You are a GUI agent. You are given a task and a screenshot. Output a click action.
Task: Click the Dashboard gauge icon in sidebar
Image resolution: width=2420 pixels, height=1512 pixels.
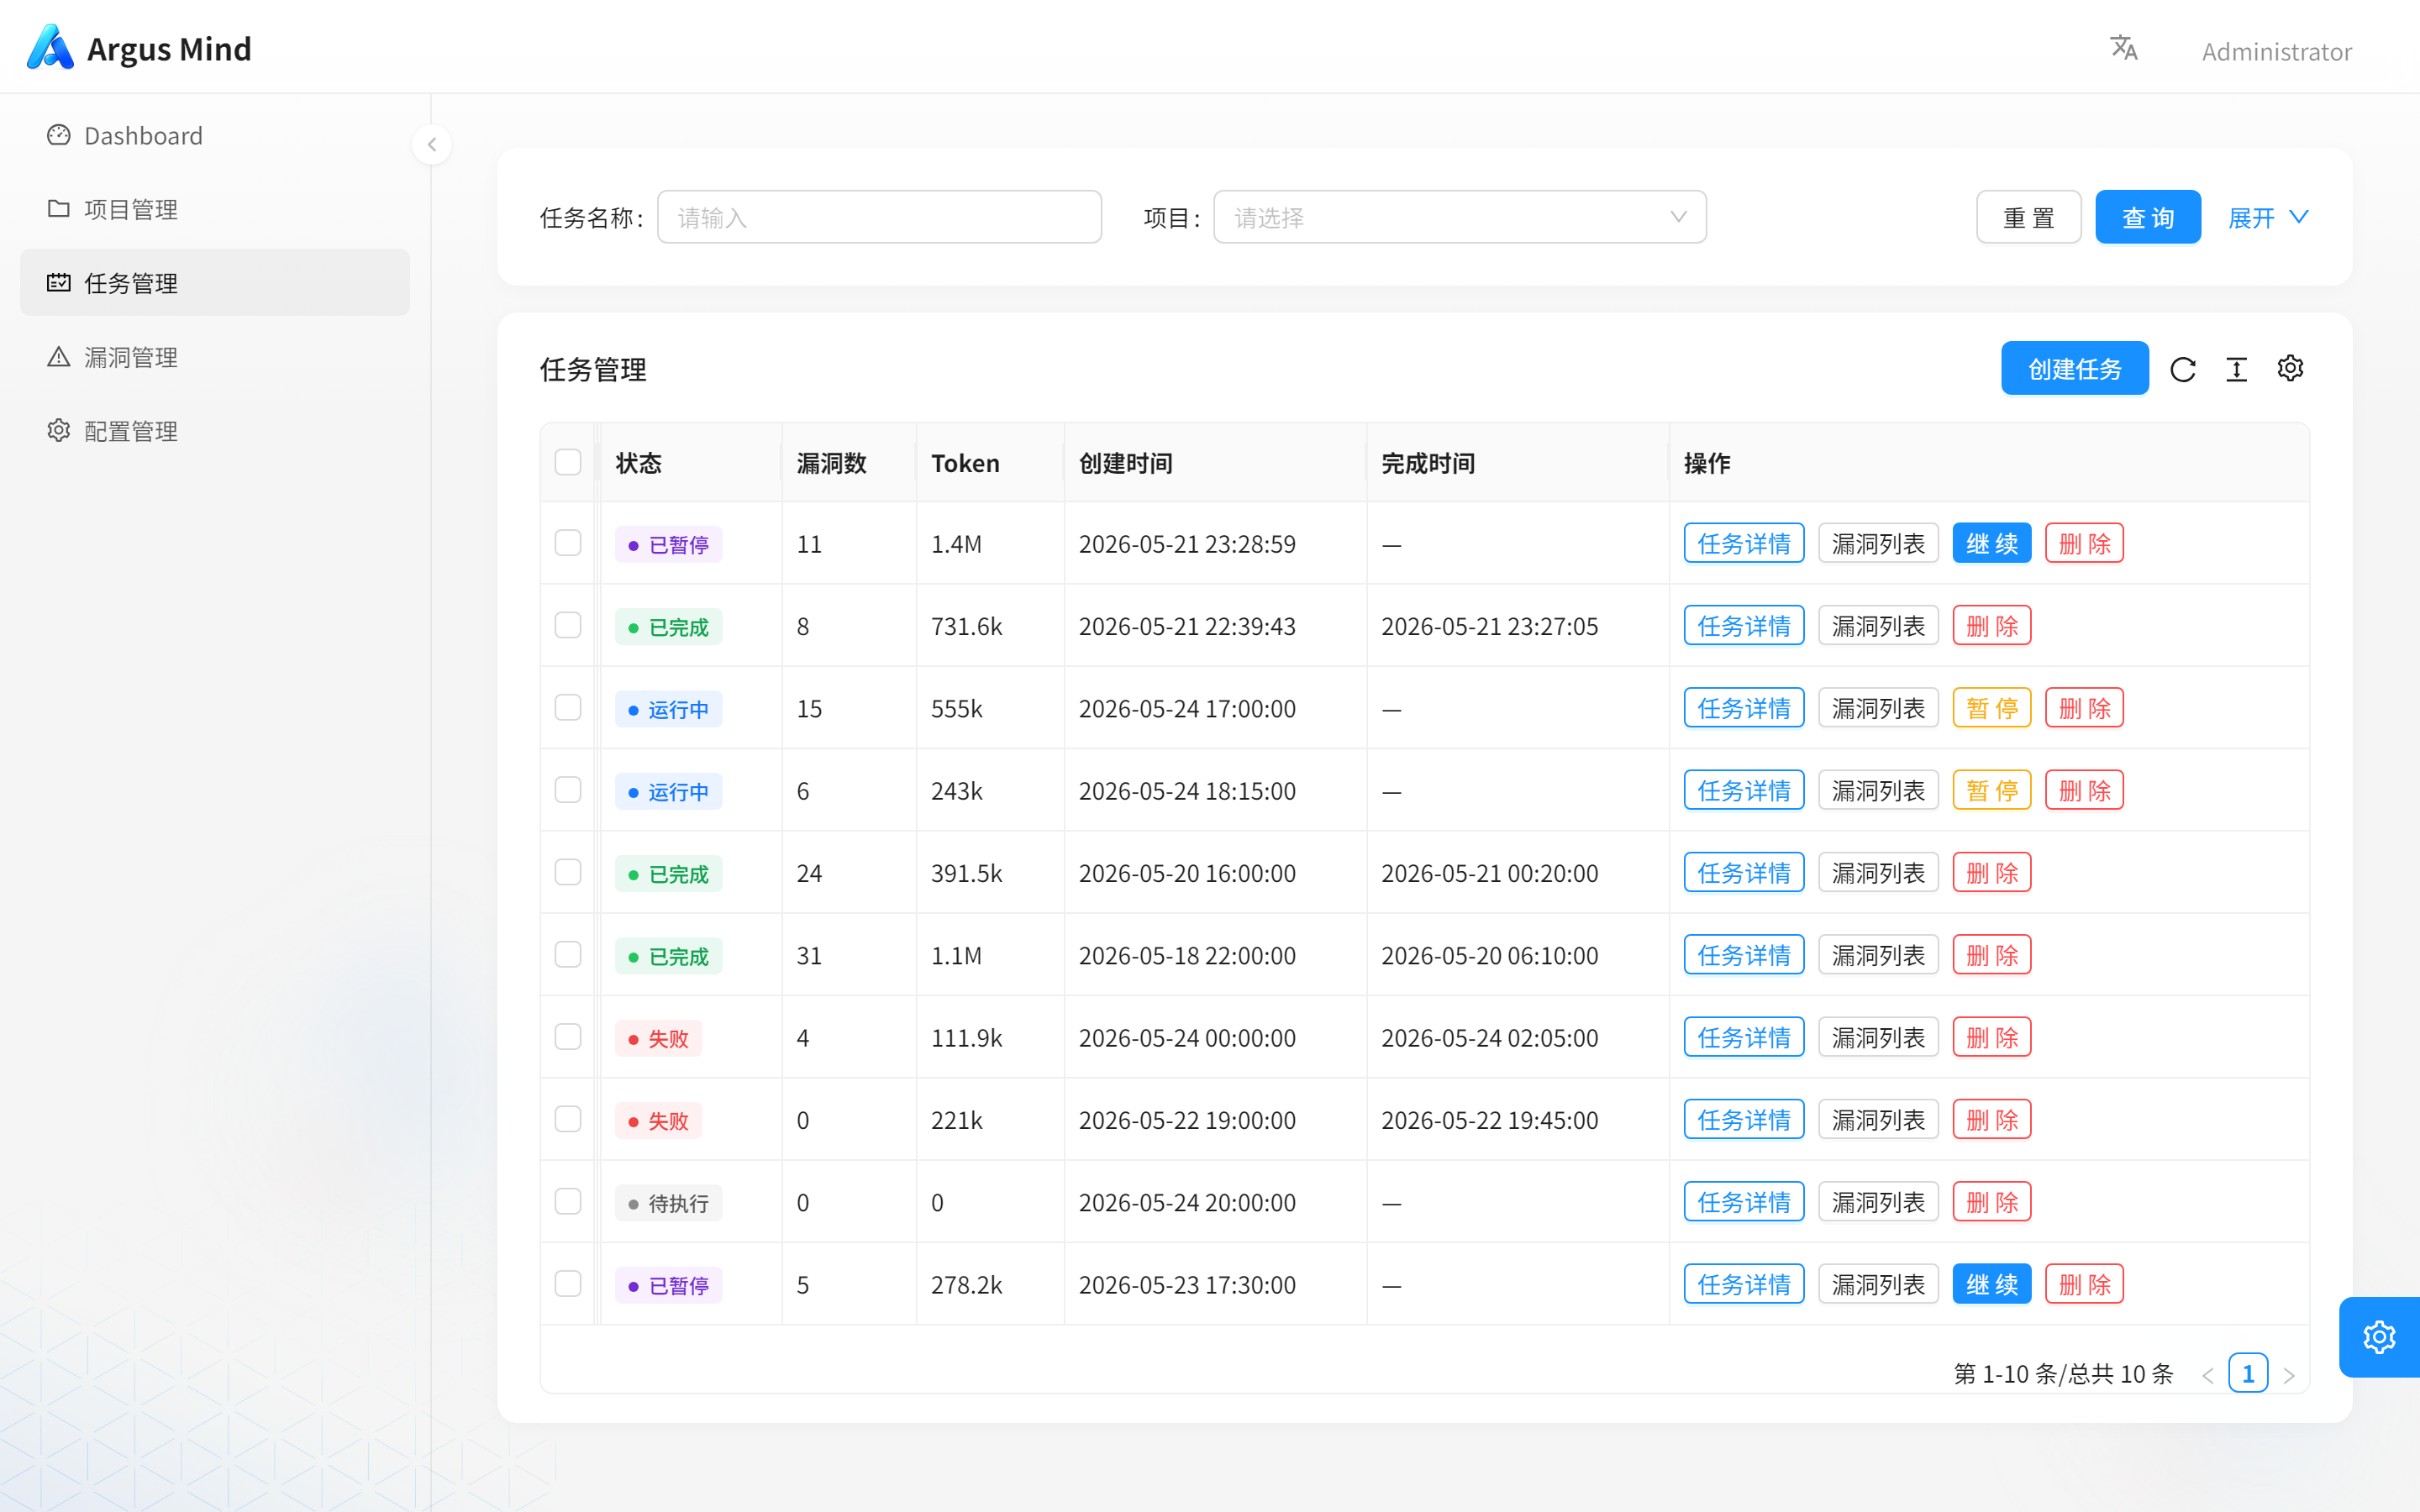pos(59,135)
